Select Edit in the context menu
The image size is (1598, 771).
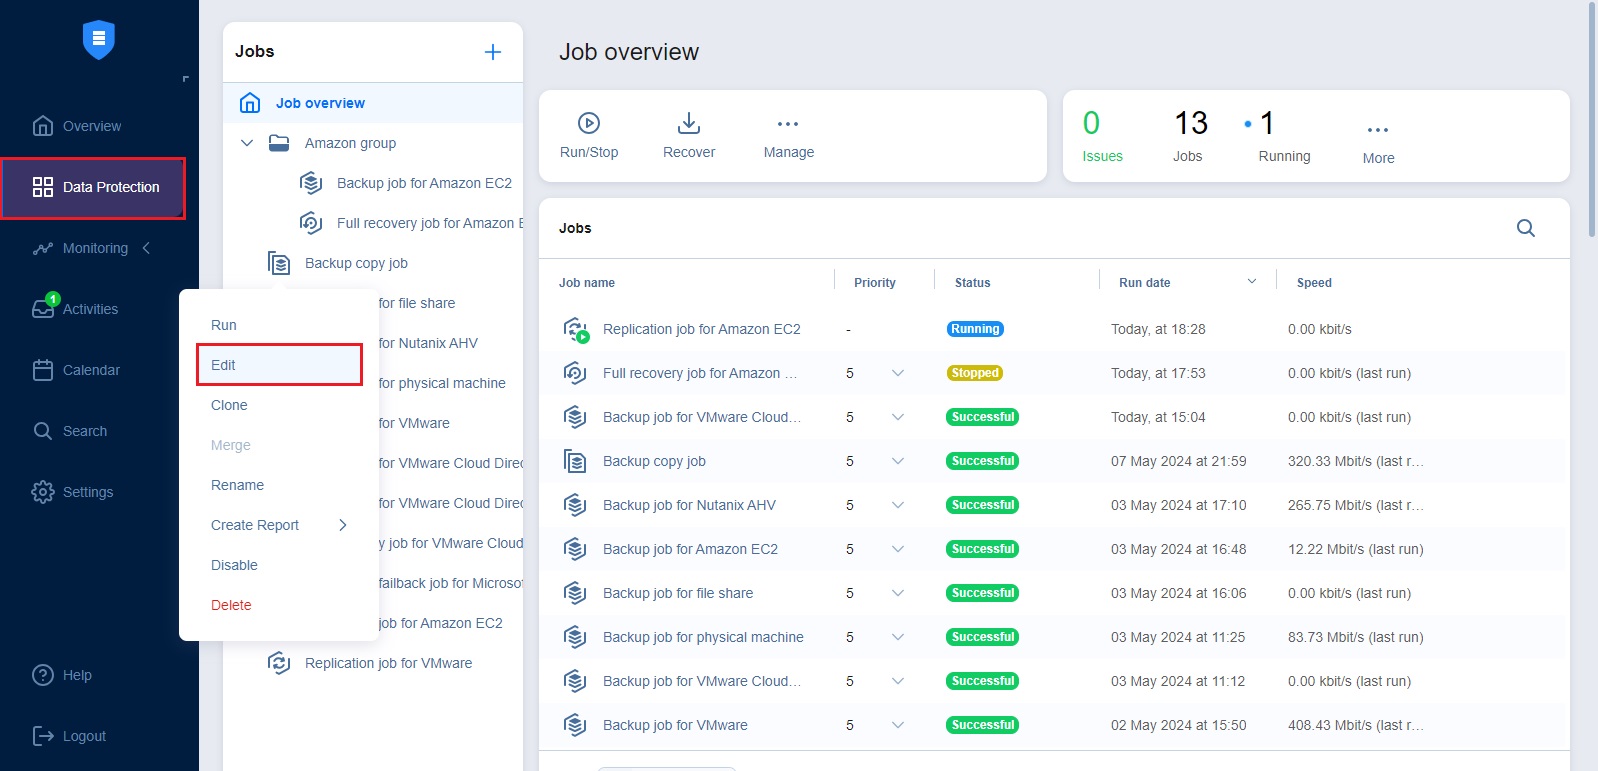[224, 365]
